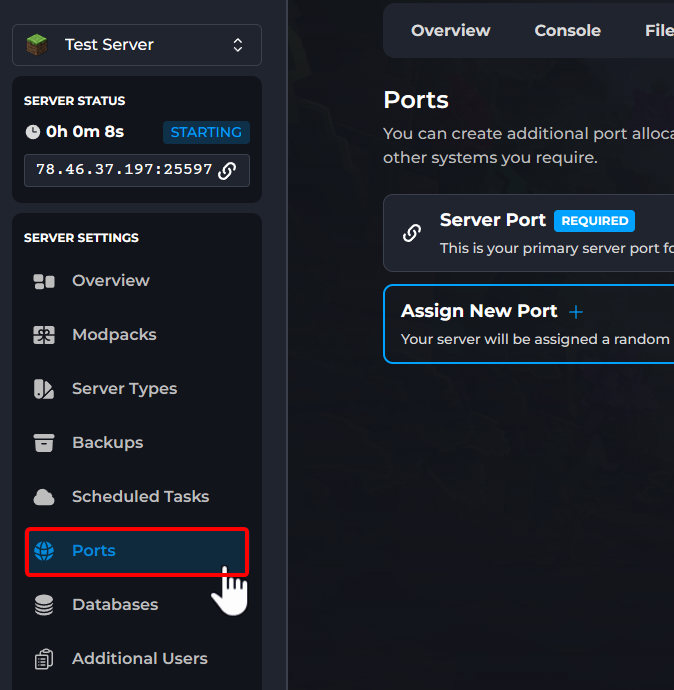Viewport: 674px width, 690px height.
Task: Open Scheduled Tasks page
Action: pos(137,497)
